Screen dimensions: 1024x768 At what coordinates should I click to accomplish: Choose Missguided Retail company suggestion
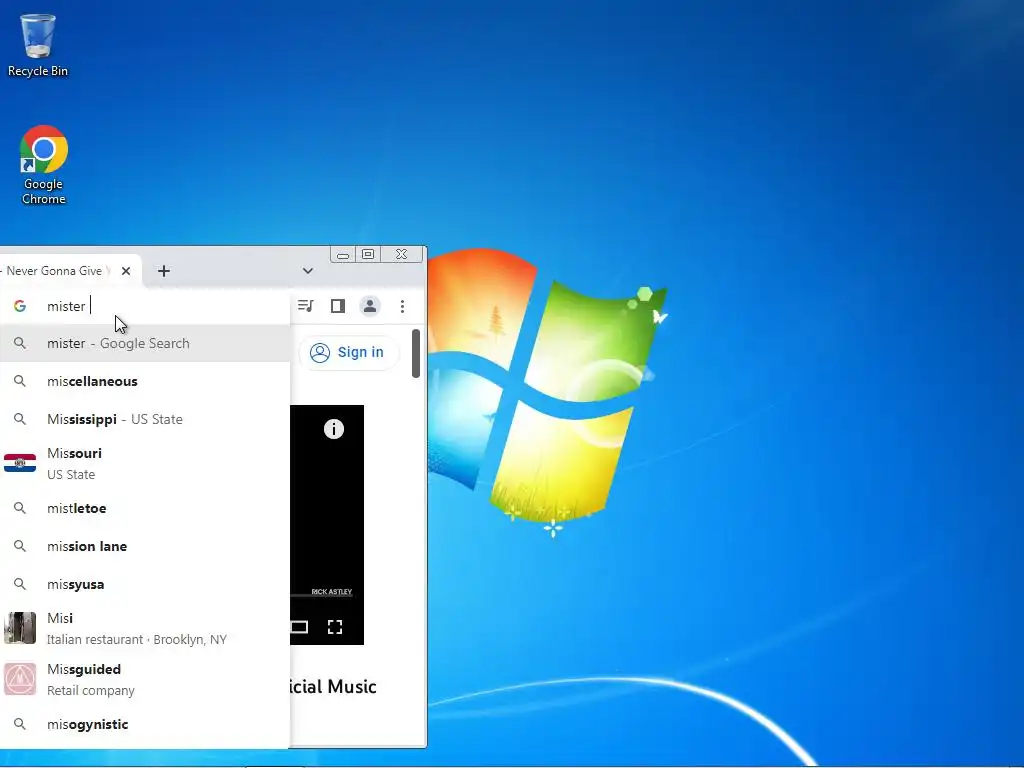click(x=145, y=679)
